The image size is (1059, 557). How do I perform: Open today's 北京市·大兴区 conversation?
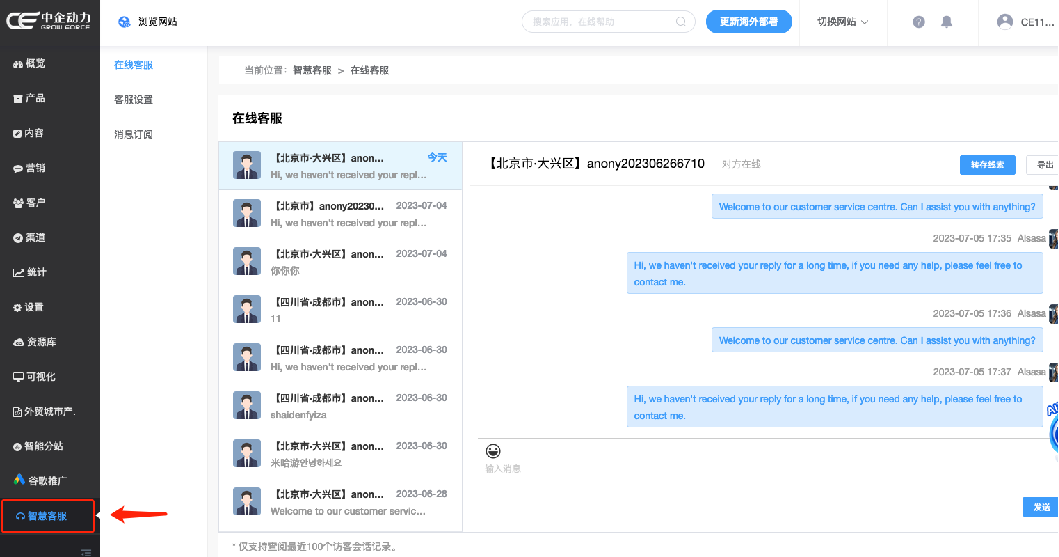click(340, 165)
